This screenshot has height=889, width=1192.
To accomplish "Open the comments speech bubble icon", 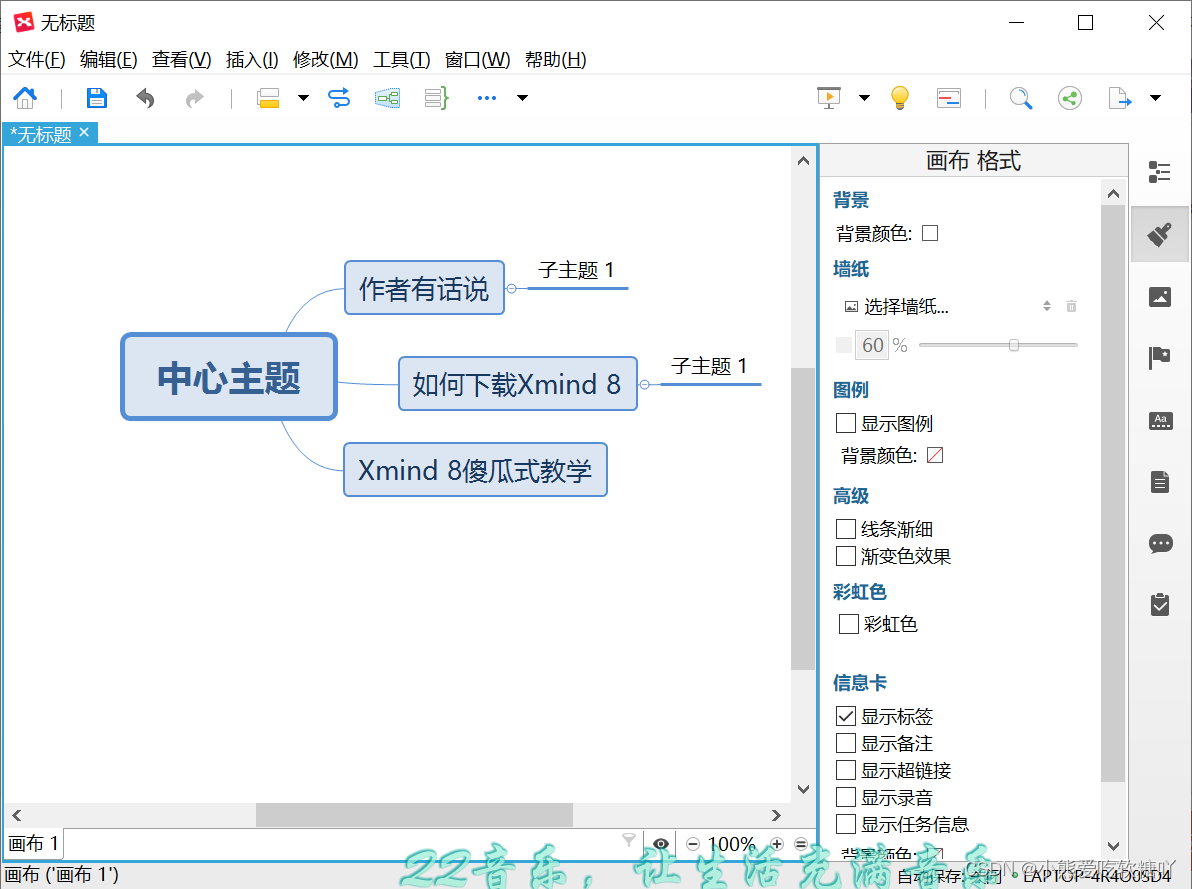I will click(1160, 544).
